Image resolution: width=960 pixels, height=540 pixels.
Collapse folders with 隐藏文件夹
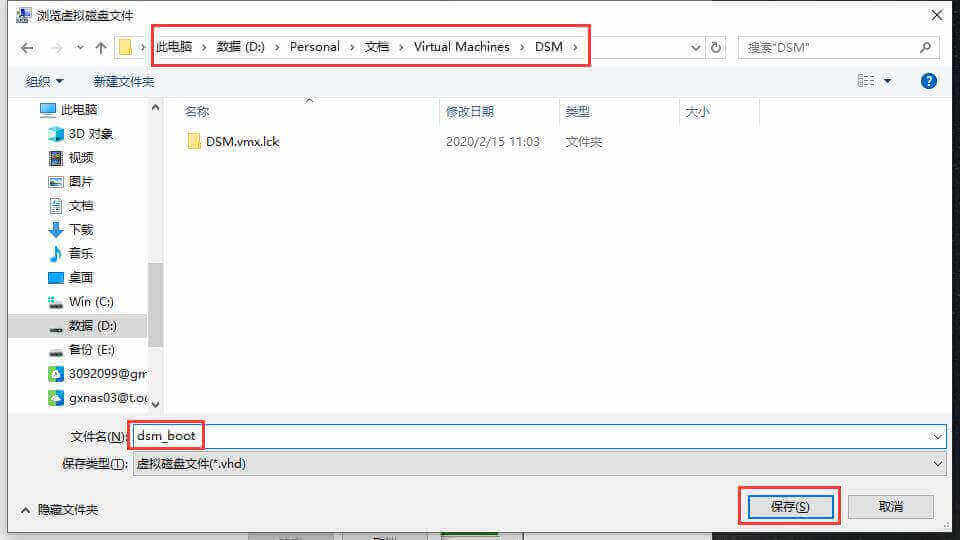[60, 509]
